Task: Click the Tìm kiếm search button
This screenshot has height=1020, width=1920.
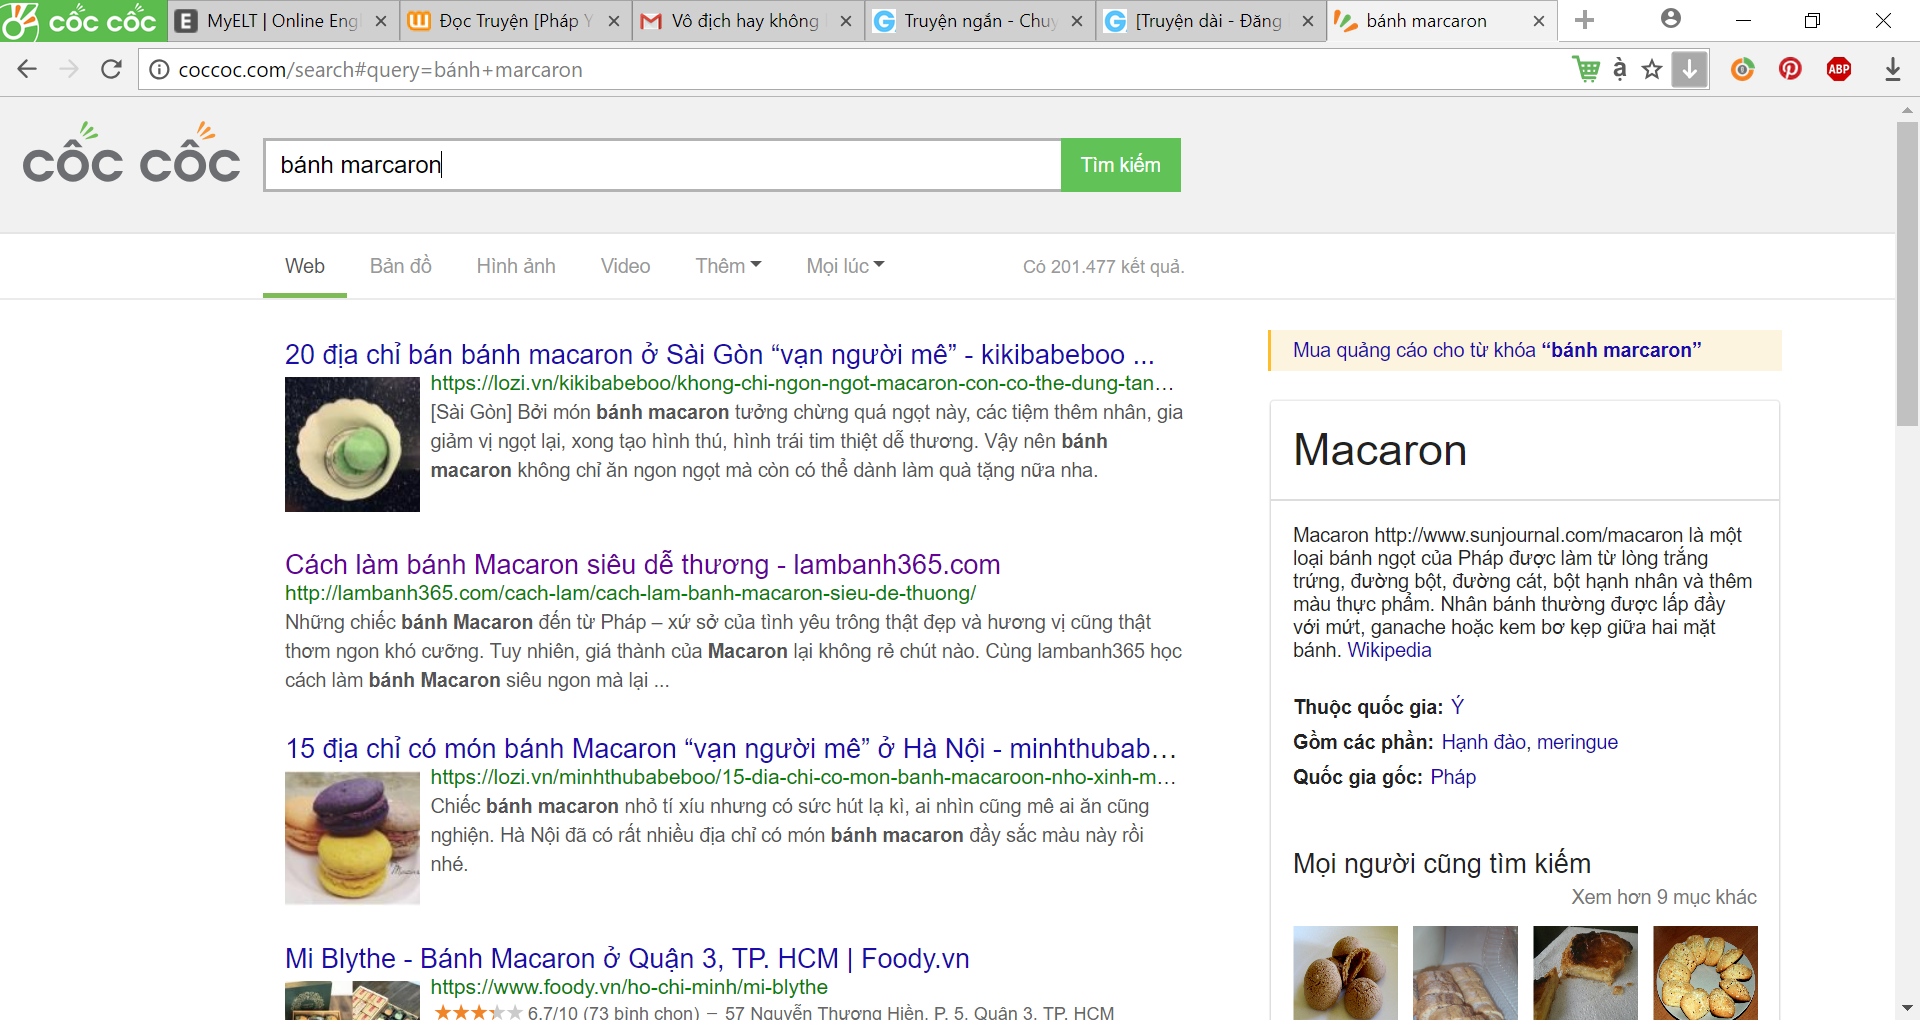Action: [1120, 165]
